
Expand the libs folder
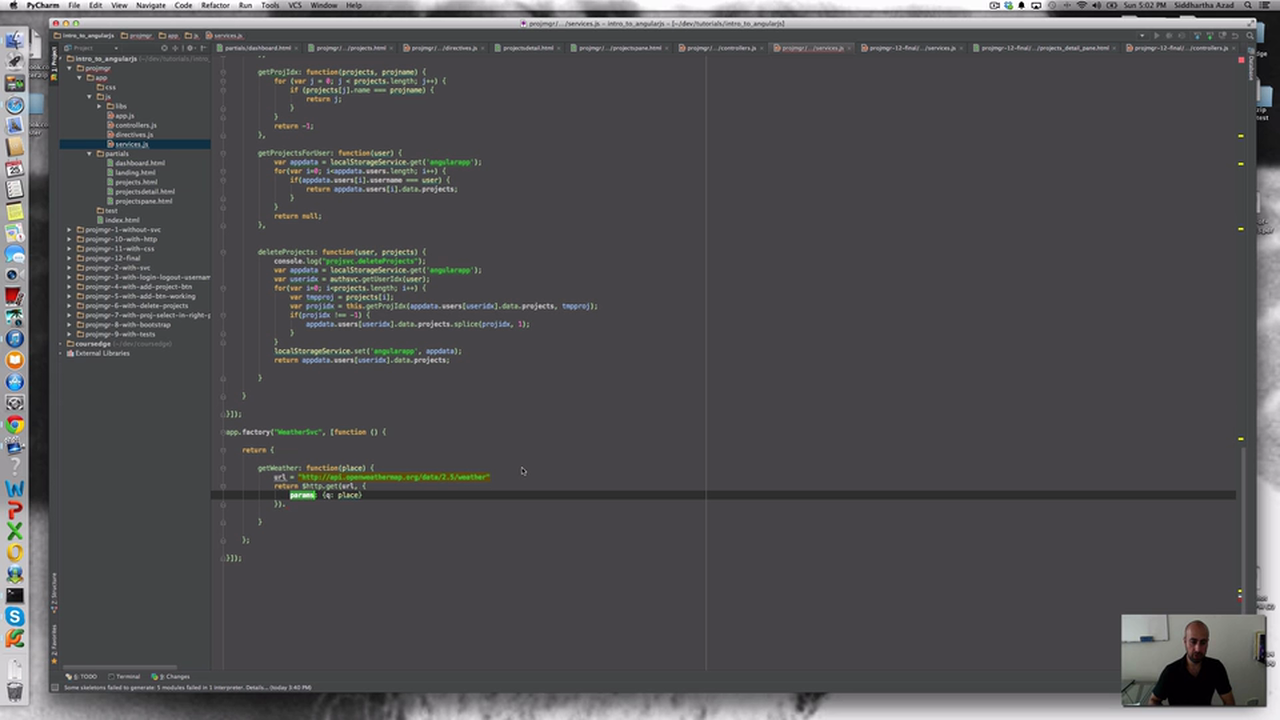pyautogui.click(x=99, y=106)
